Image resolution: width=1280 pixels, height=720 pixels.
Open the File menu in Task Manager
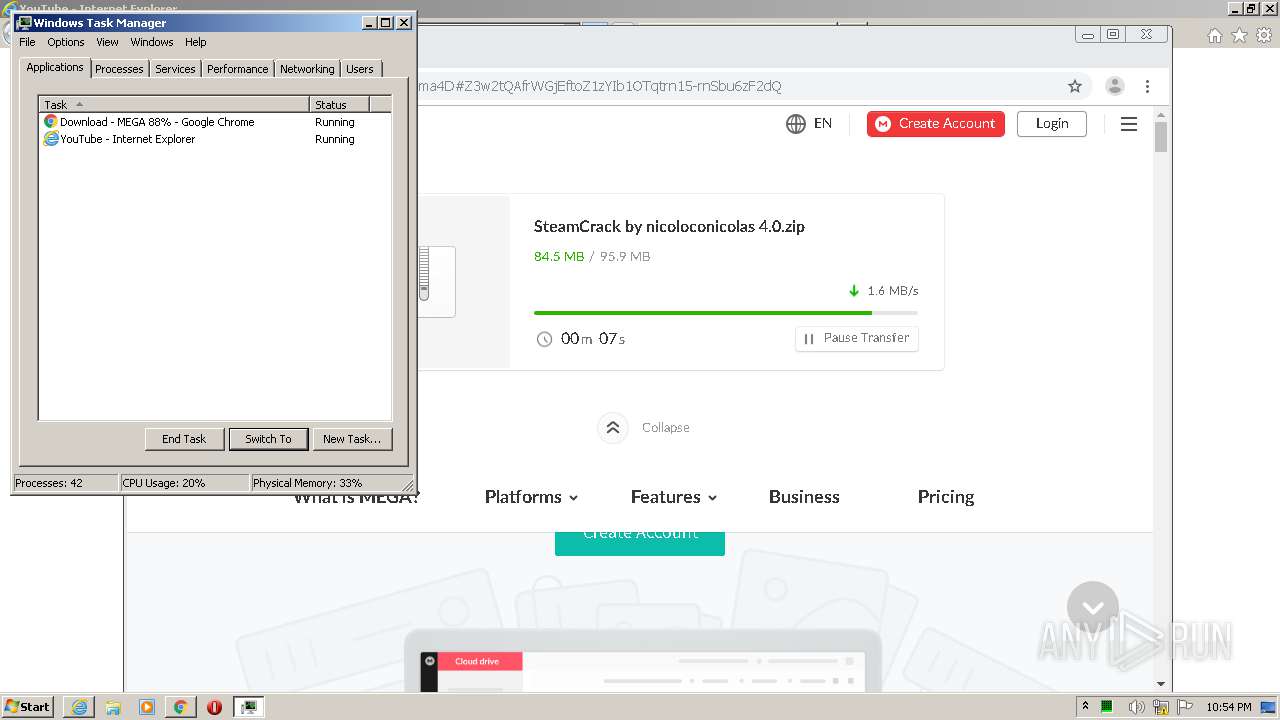pos(27,42)
